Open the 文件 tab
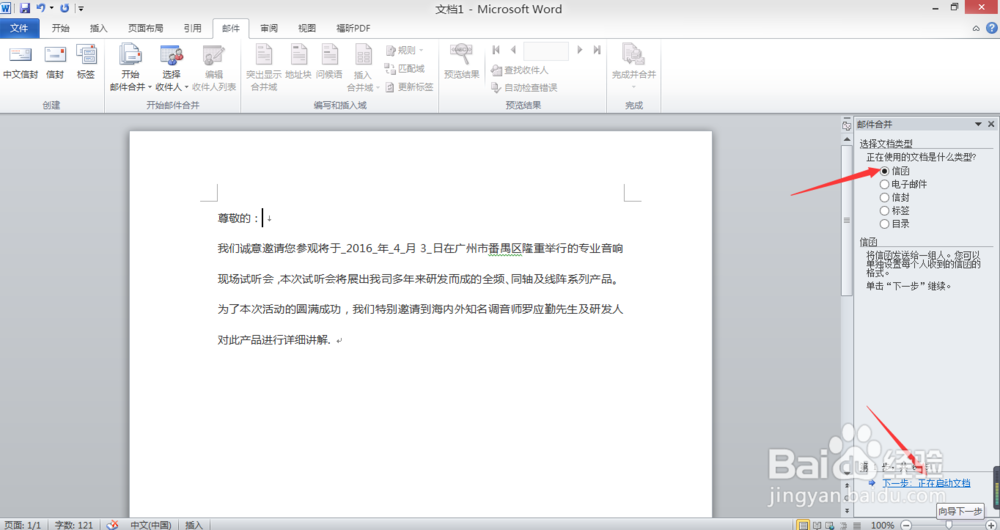This screenshot has width=1000, height=530. [19, 28]
